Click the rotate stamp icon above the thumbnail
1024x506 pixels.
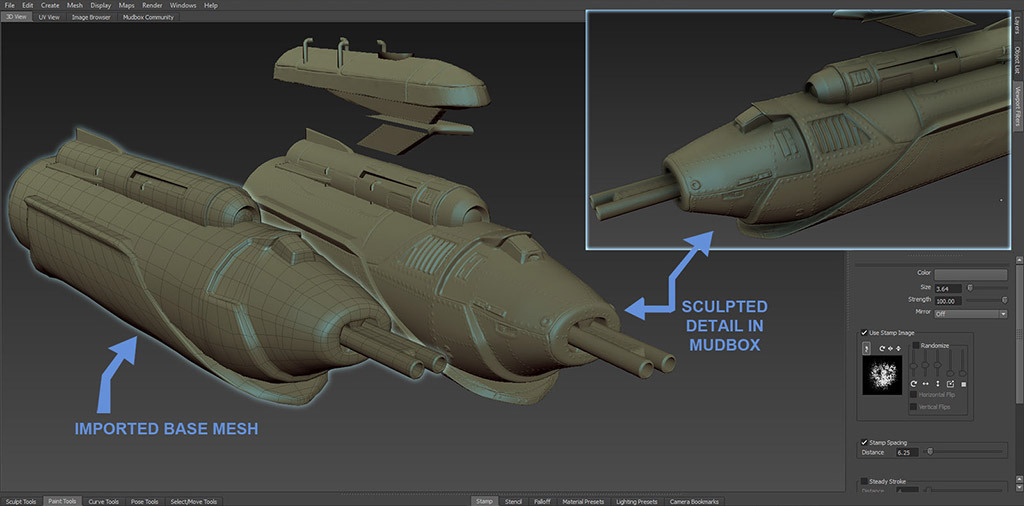click(882, 348)
